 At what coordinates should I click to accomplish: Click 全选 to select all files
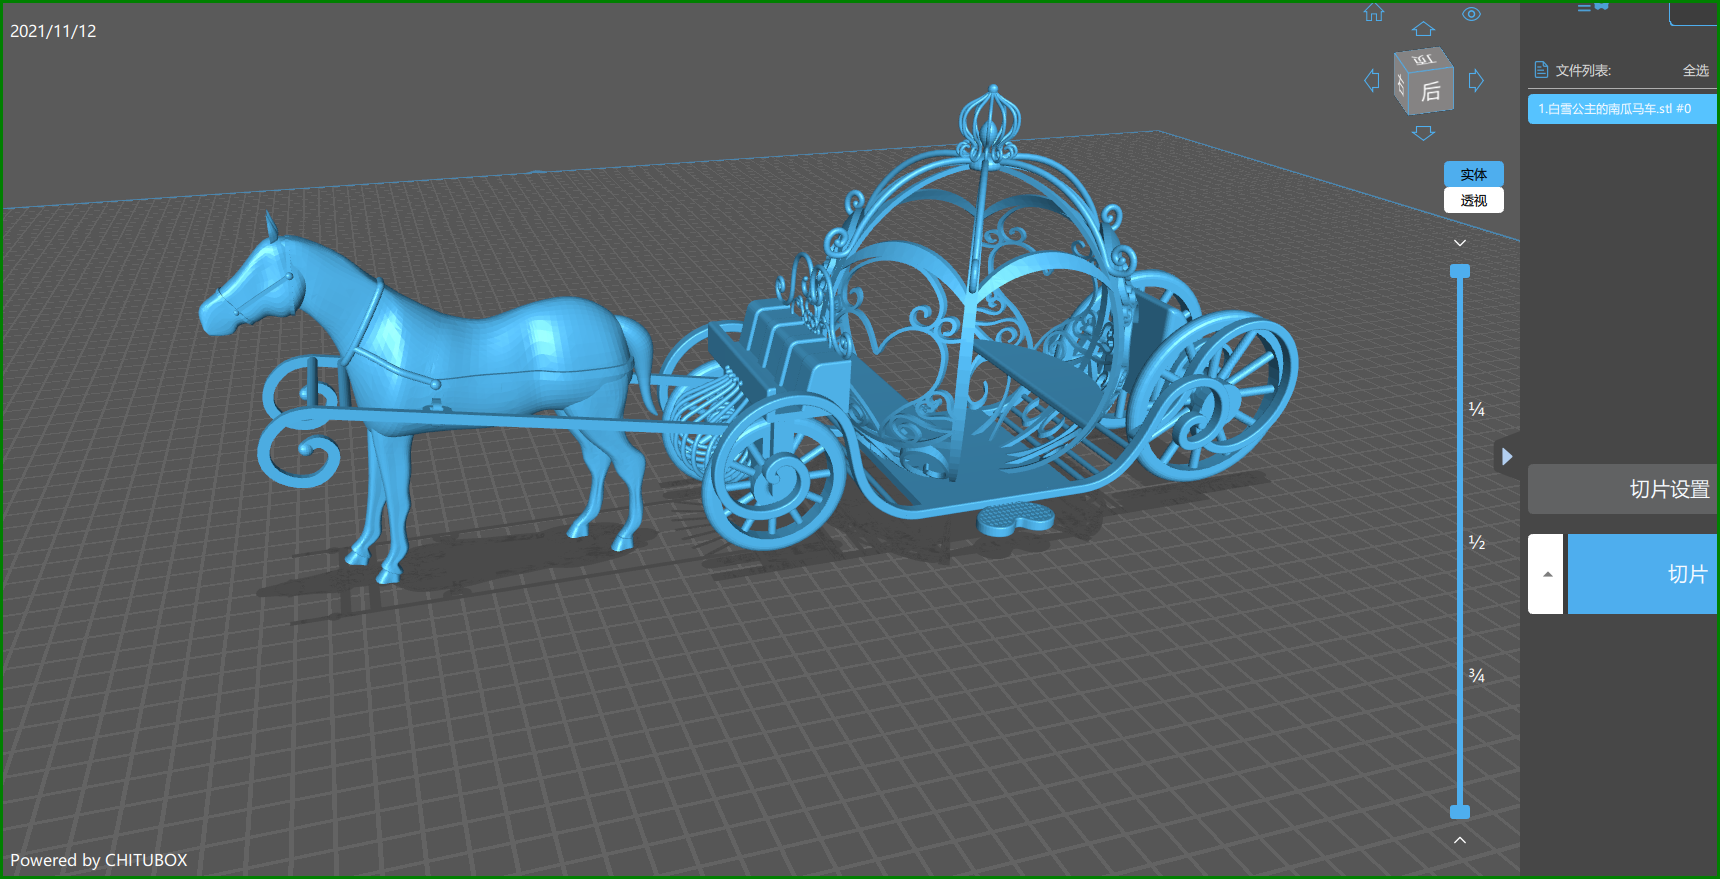(1696, 71)
